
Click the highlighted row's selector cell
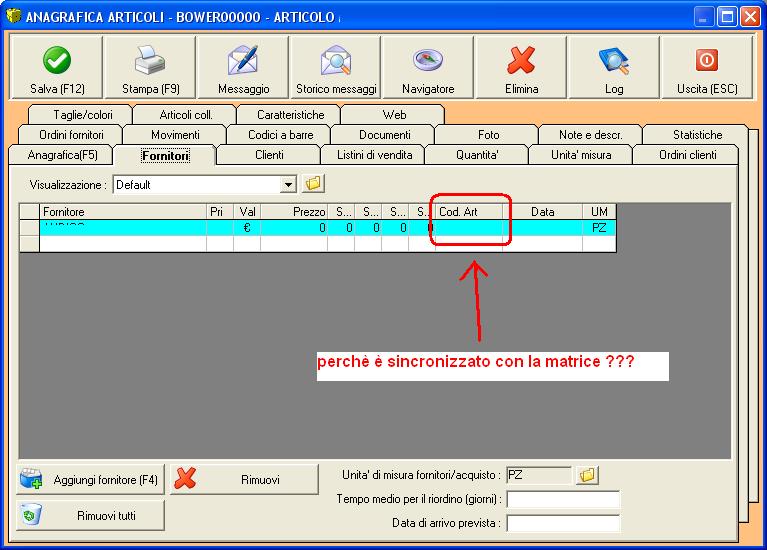tap(29, 228)
